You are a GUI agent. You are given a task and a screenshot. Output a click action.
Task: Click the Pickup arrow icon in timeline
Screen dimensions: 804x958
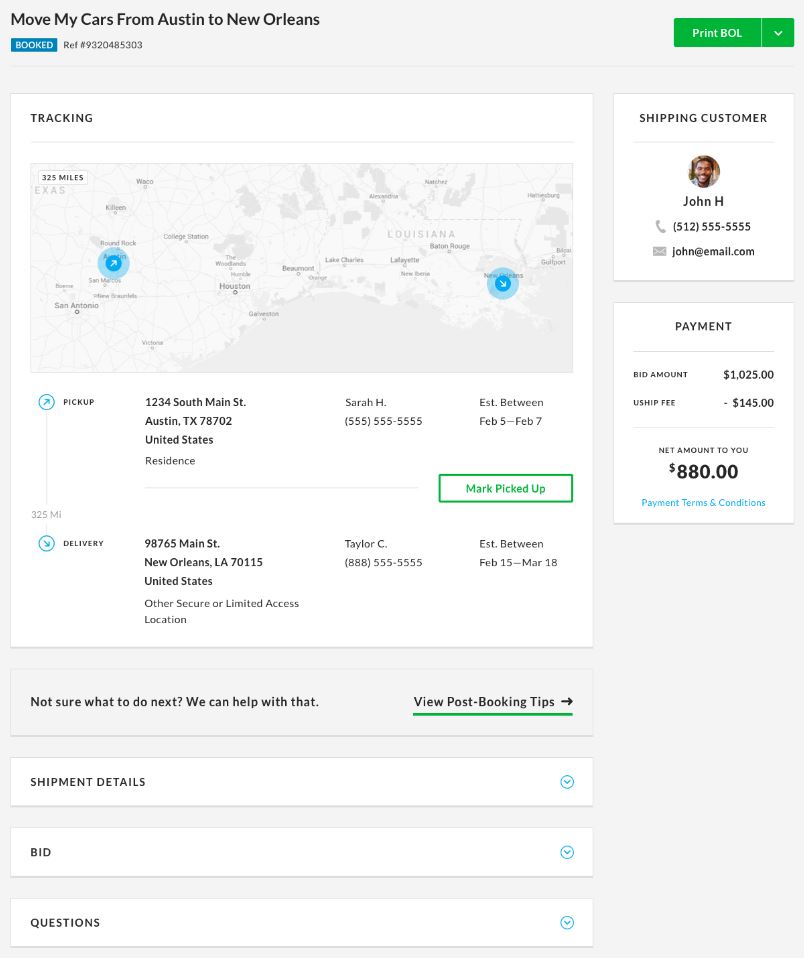coord(46,402)
